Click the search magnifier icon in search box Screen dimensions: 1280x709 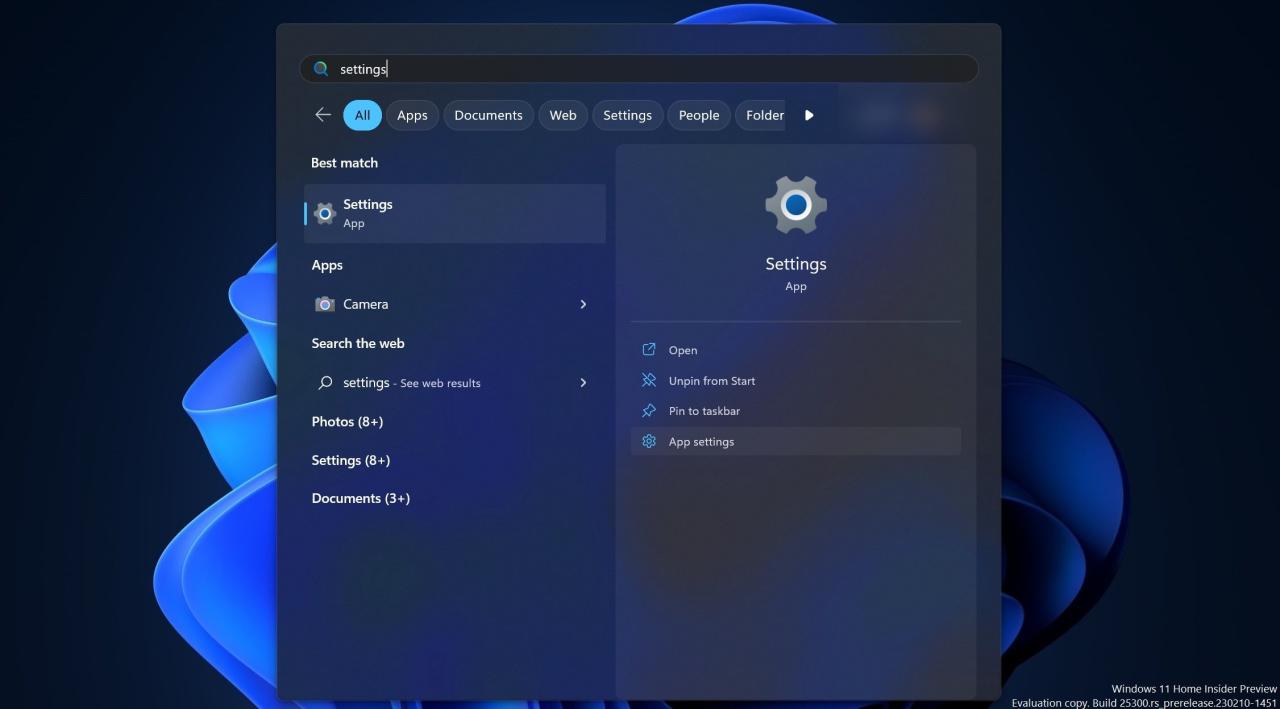coord(321,69)
